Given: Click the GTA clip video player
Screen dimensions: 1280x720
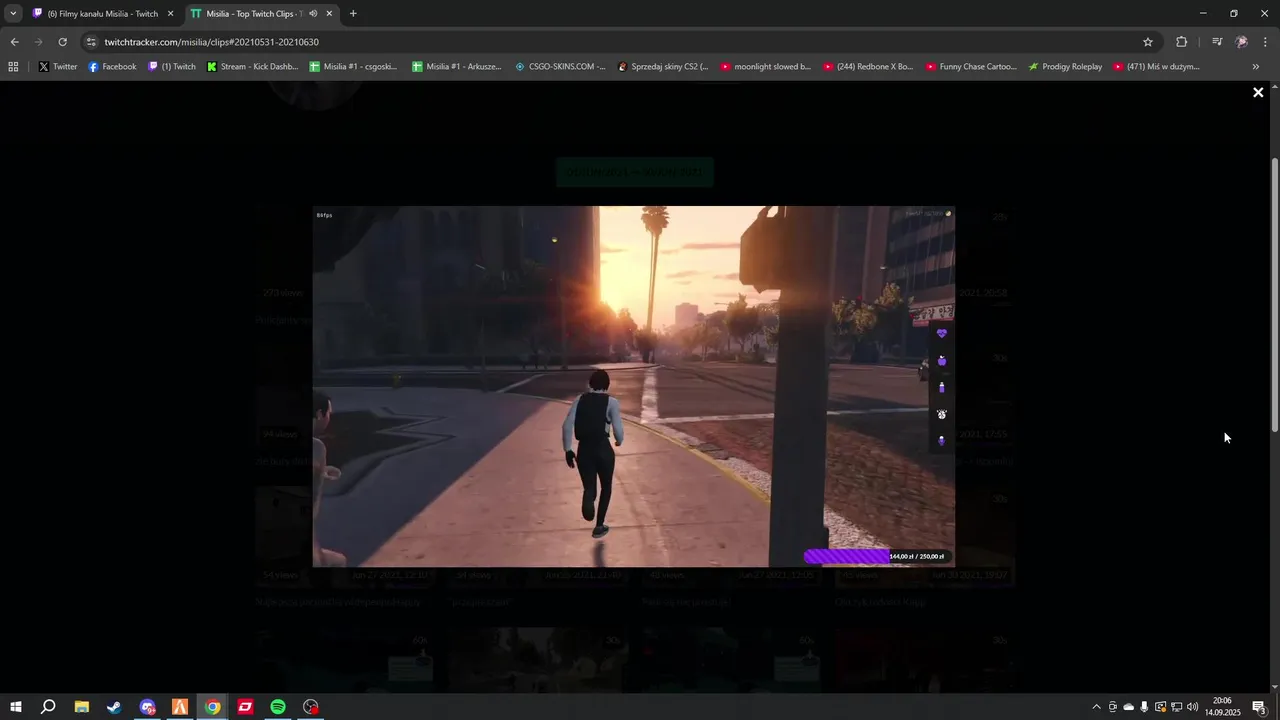Looking at the screenshot, I should point(634,387).
